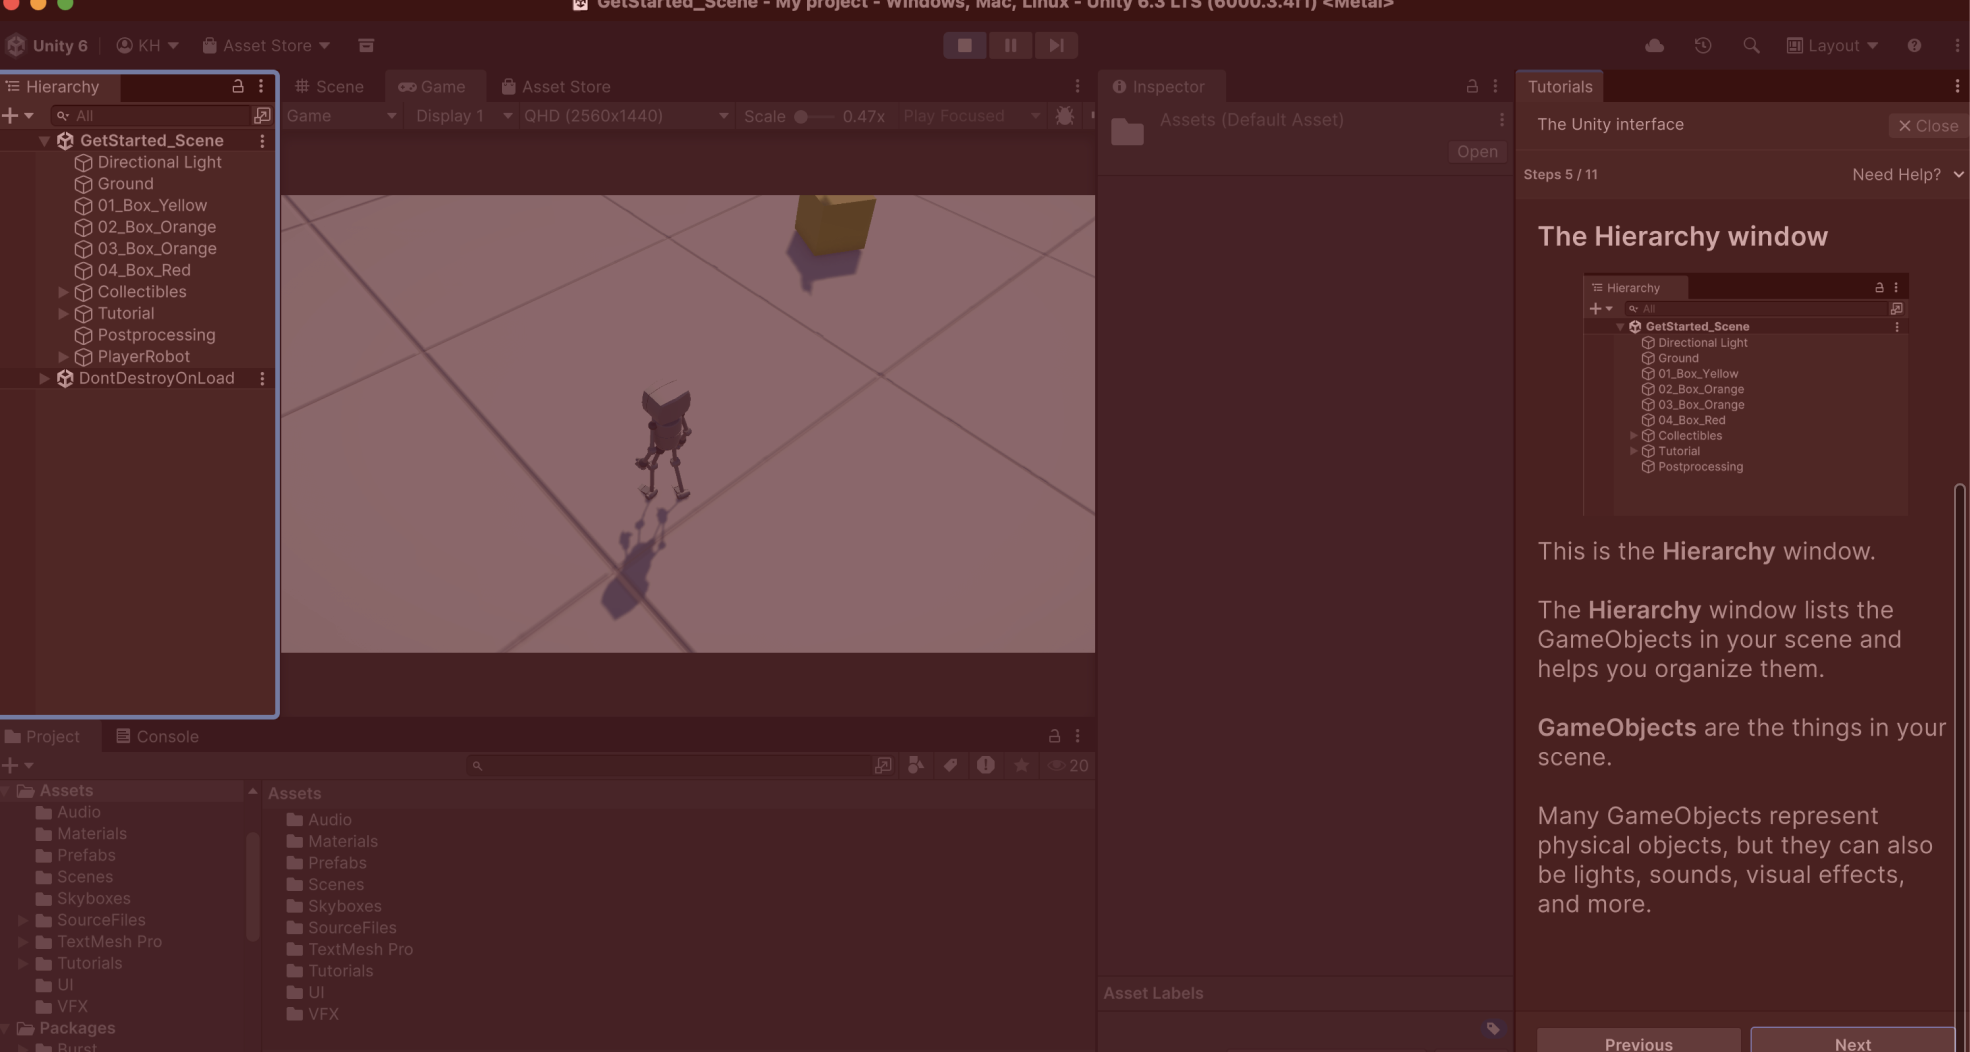Stop Play Mode with the stop button
This screenshot has width=1970, height=1052.
(x=964, y=45)
